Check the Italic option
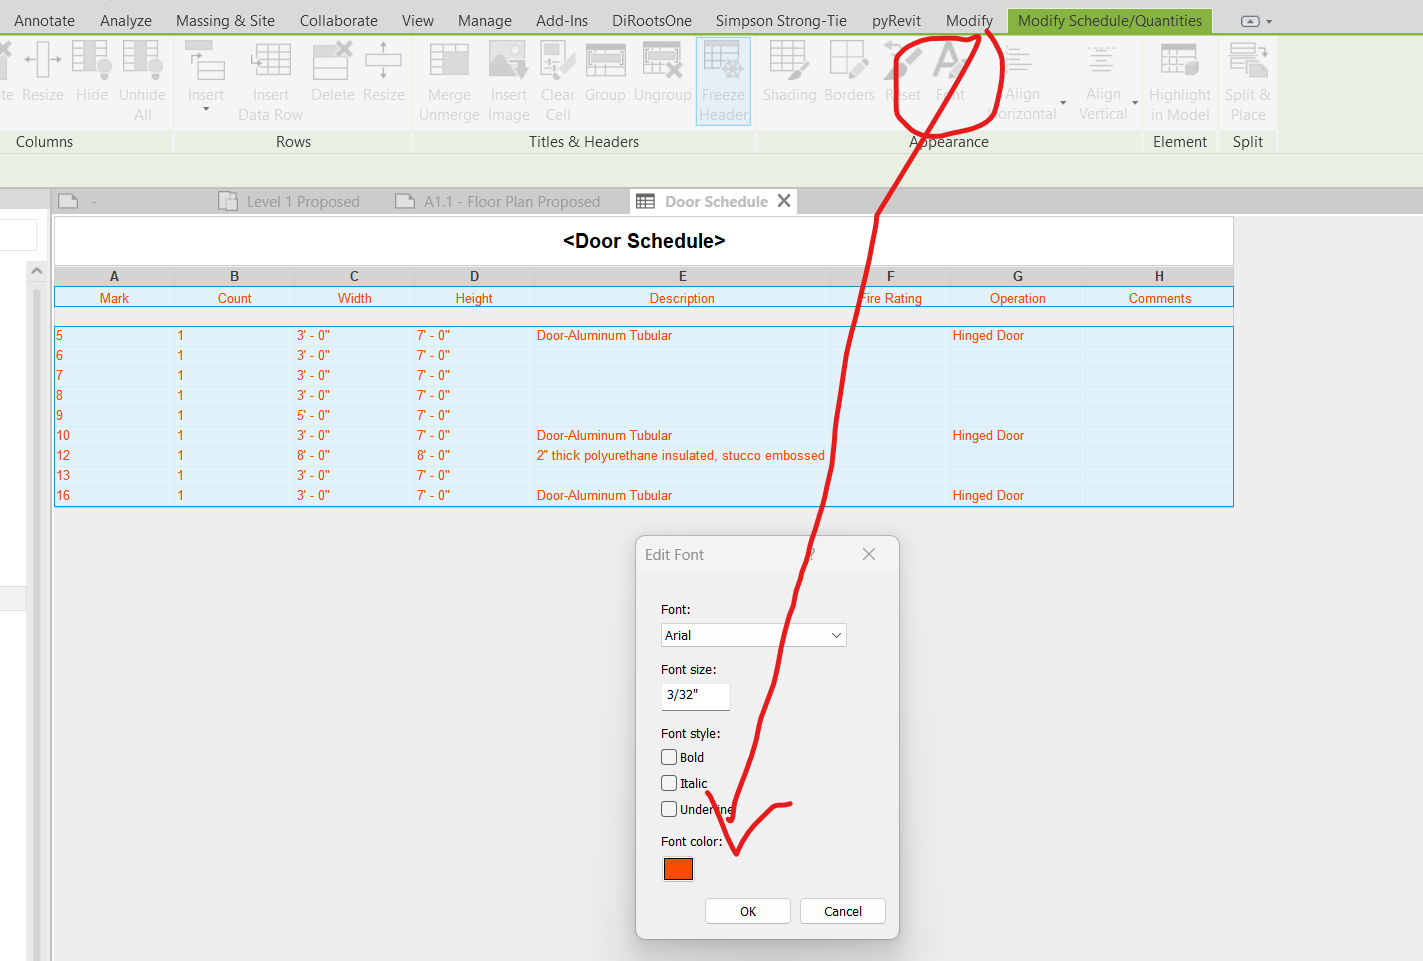 669,783
